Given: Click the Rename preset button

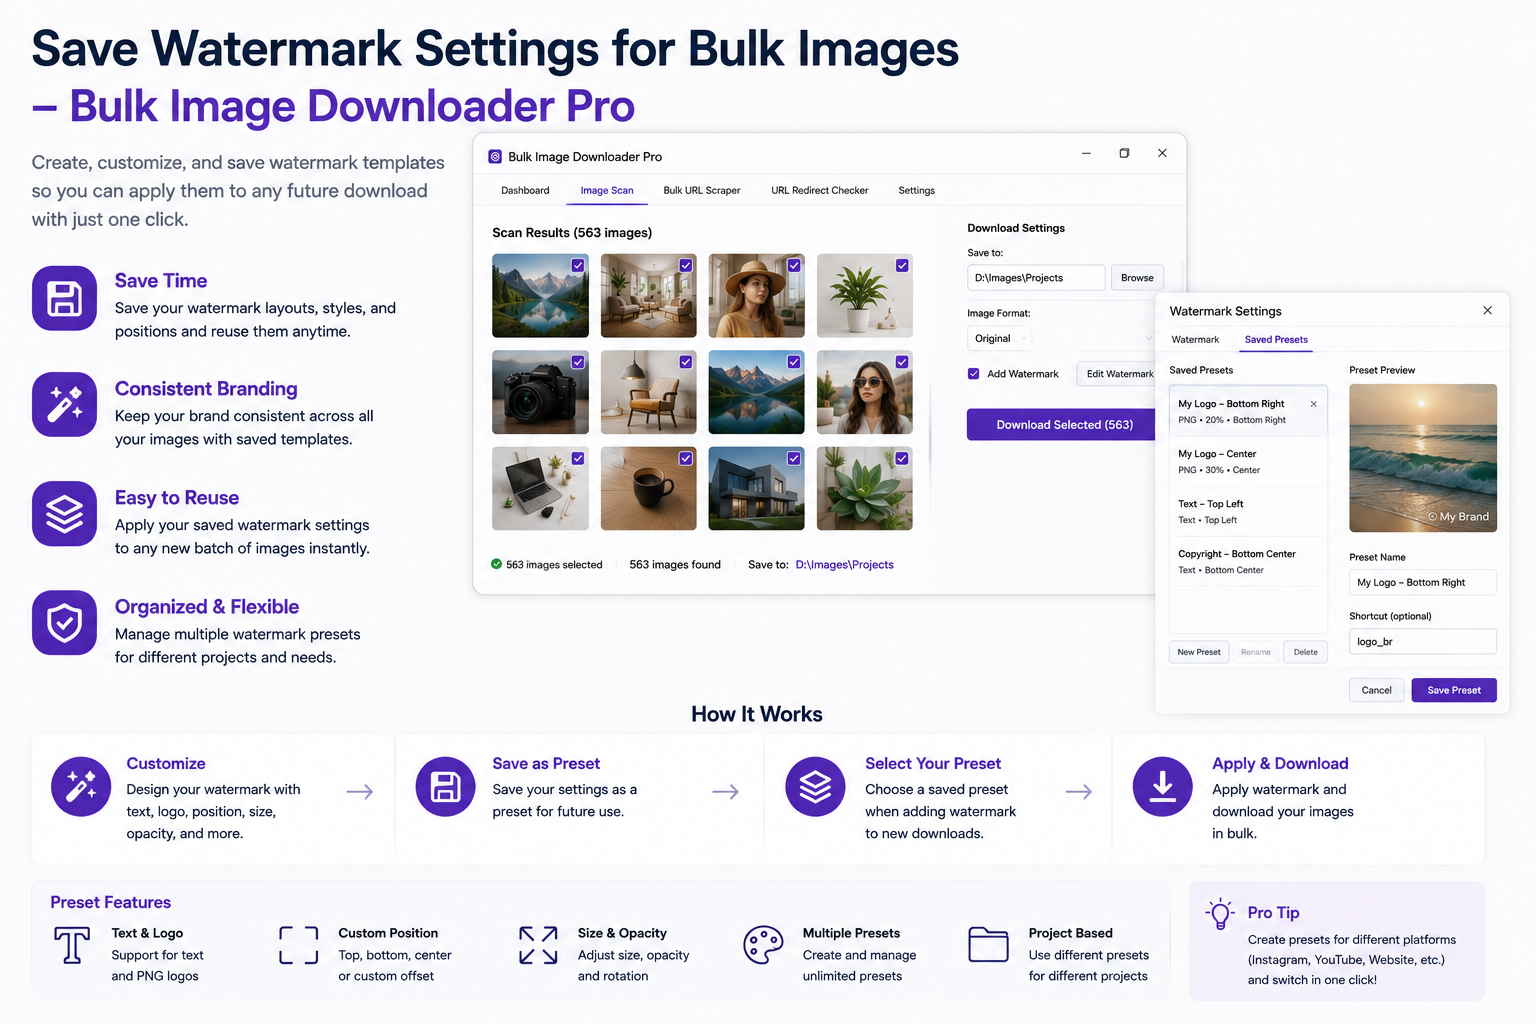Looking at the screenshot, I should point(1256,652).
